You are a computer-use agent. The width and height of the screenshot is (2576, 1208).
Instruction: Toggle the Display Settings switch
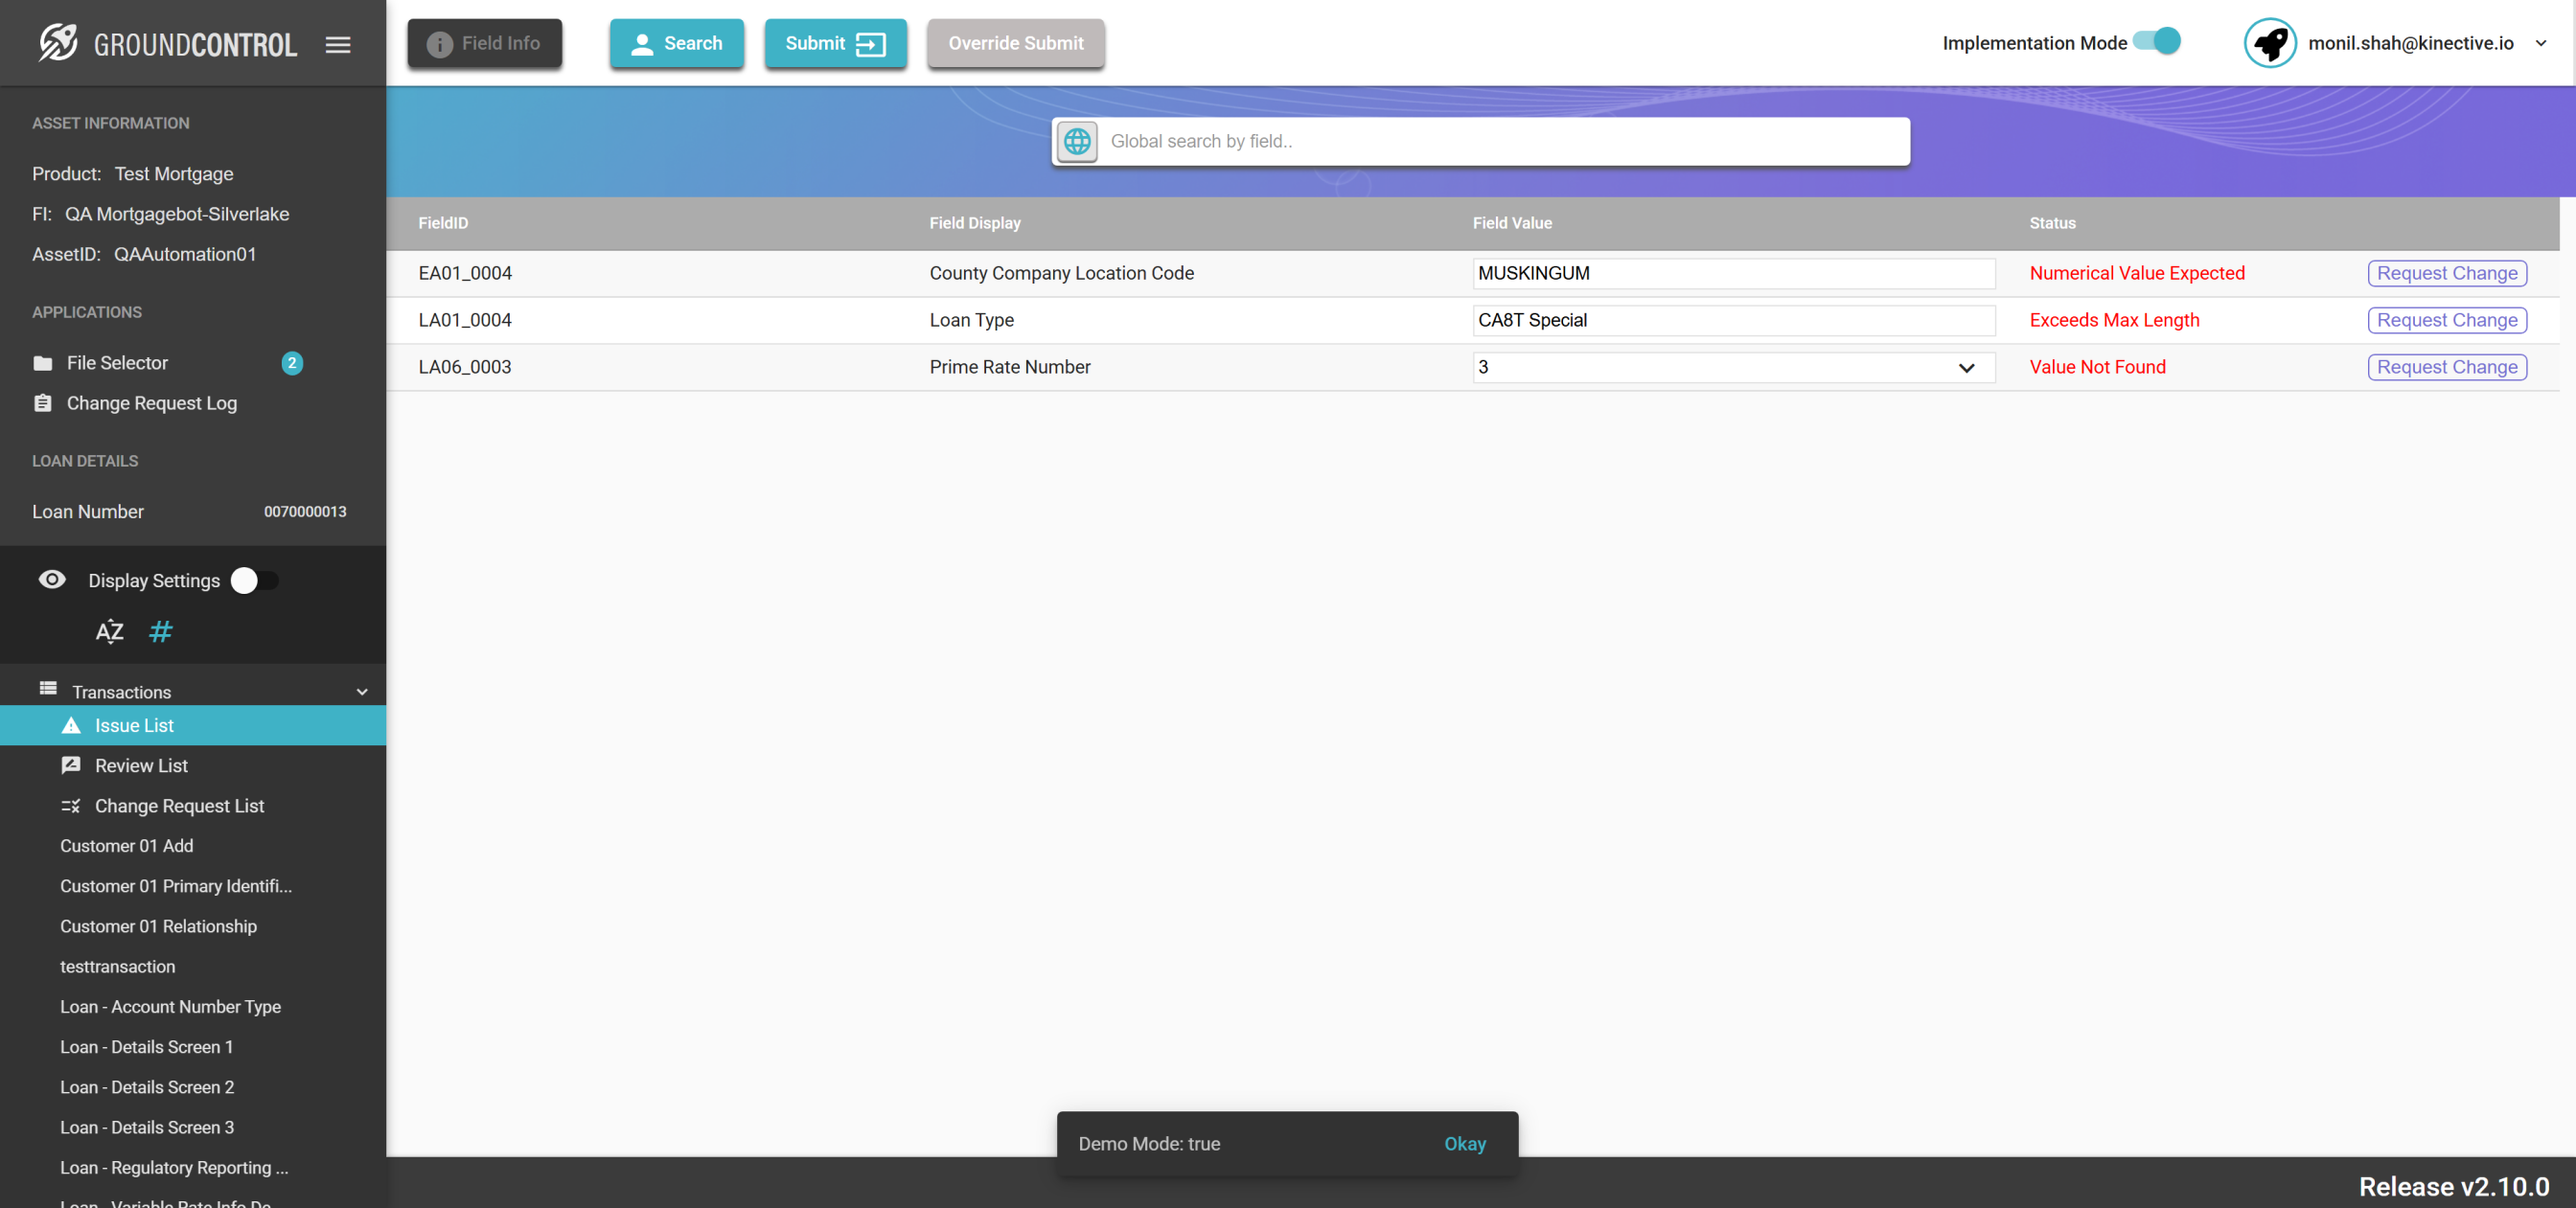point(254,580)
